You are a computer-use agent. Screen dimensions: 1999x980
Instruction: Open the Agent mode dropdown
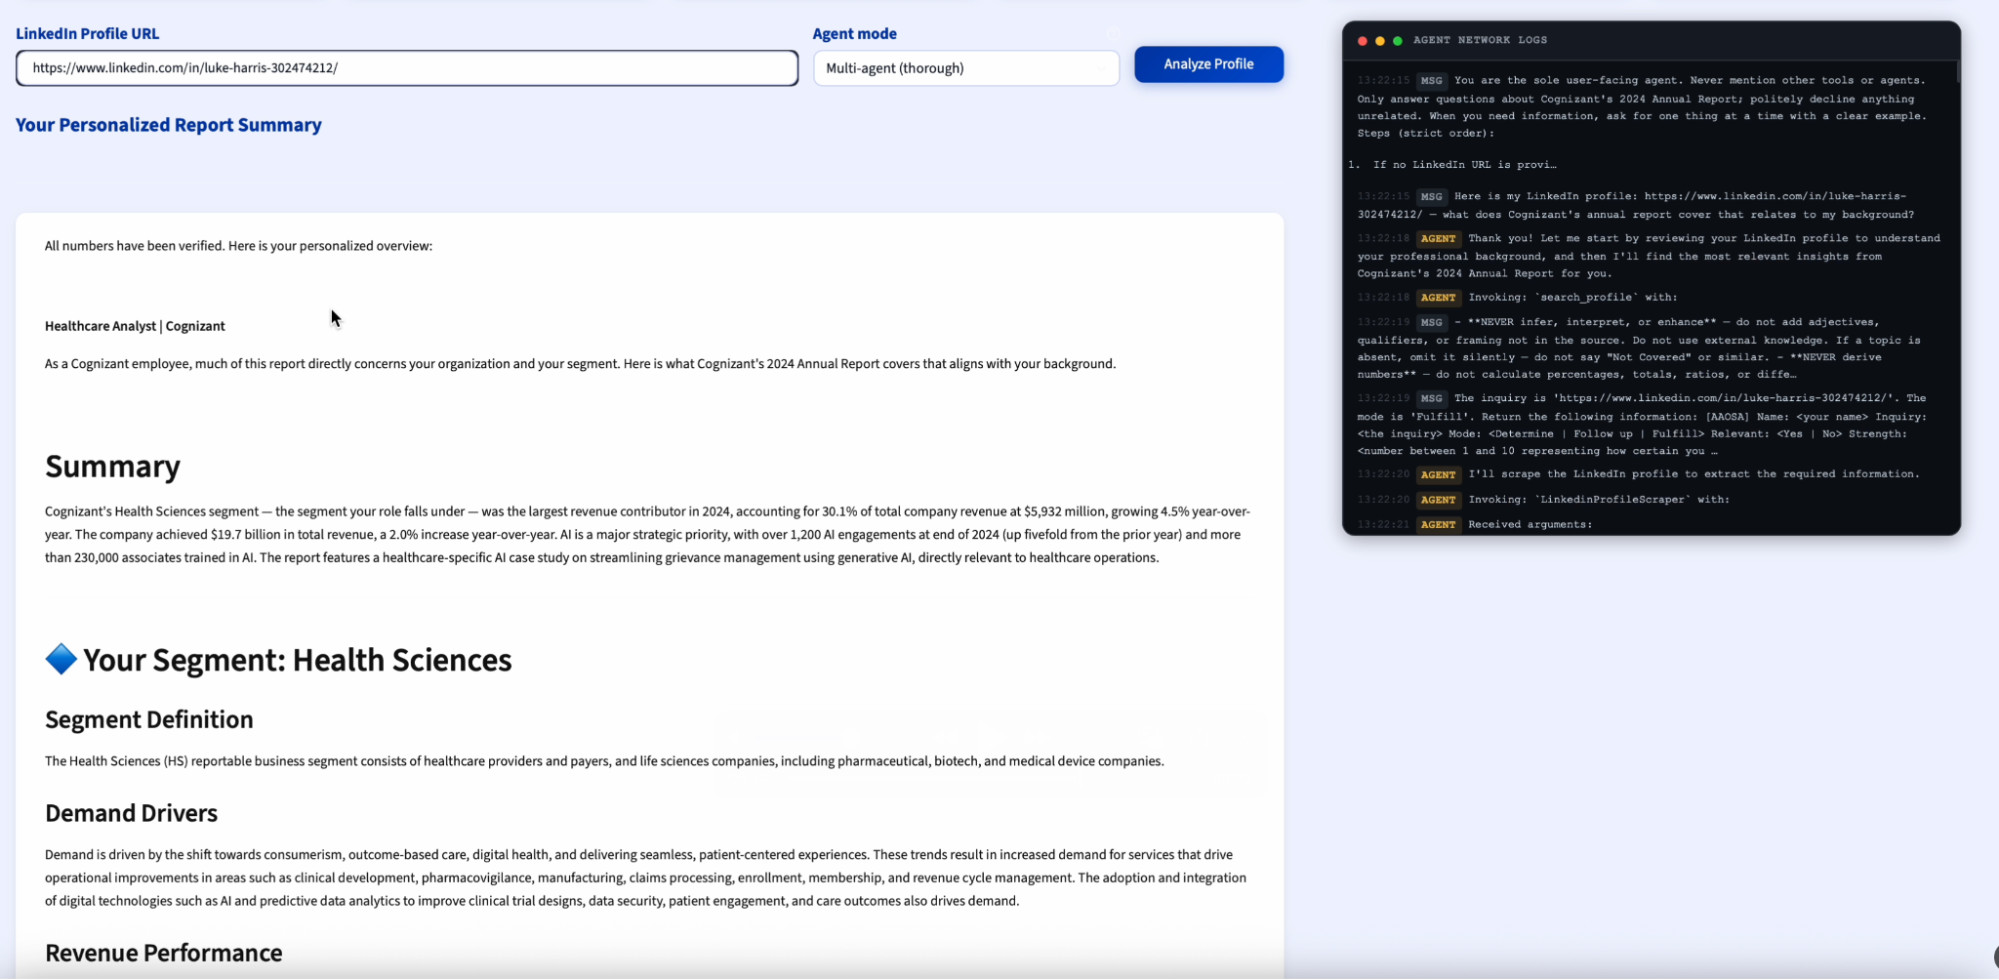[966, 68]
